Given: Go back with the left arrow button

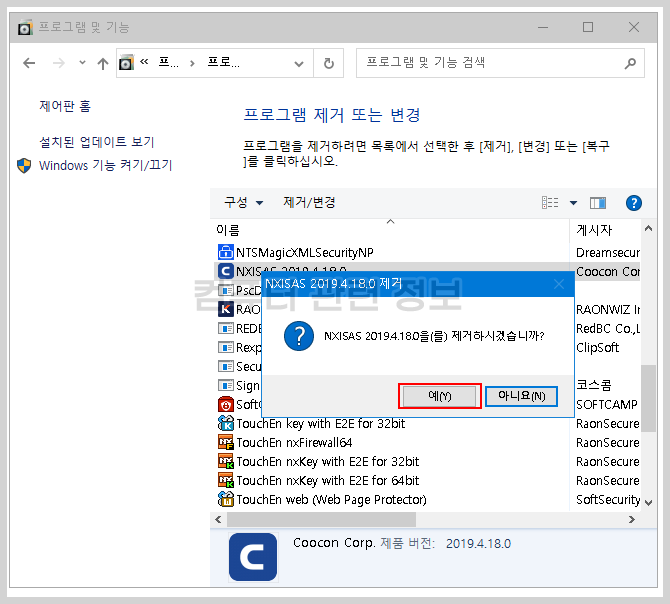Looking at the screenshot, I should pyautogui.click(x=29, y=63).
